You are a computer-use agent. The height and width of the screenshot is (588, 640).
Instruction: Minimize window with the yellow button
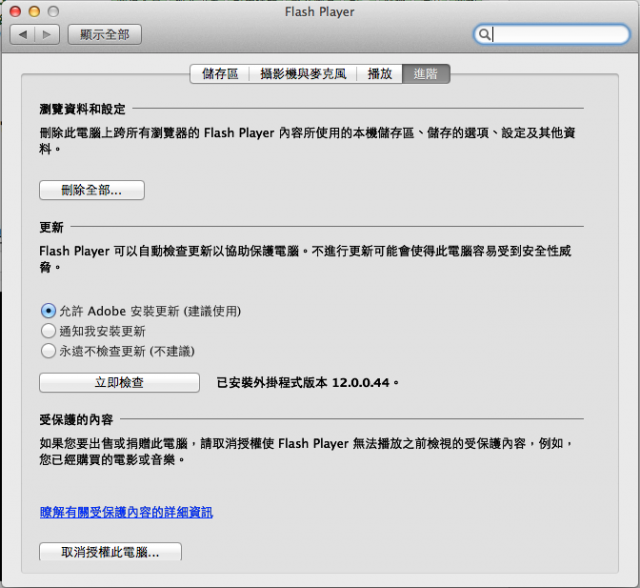tap(34, 11)
